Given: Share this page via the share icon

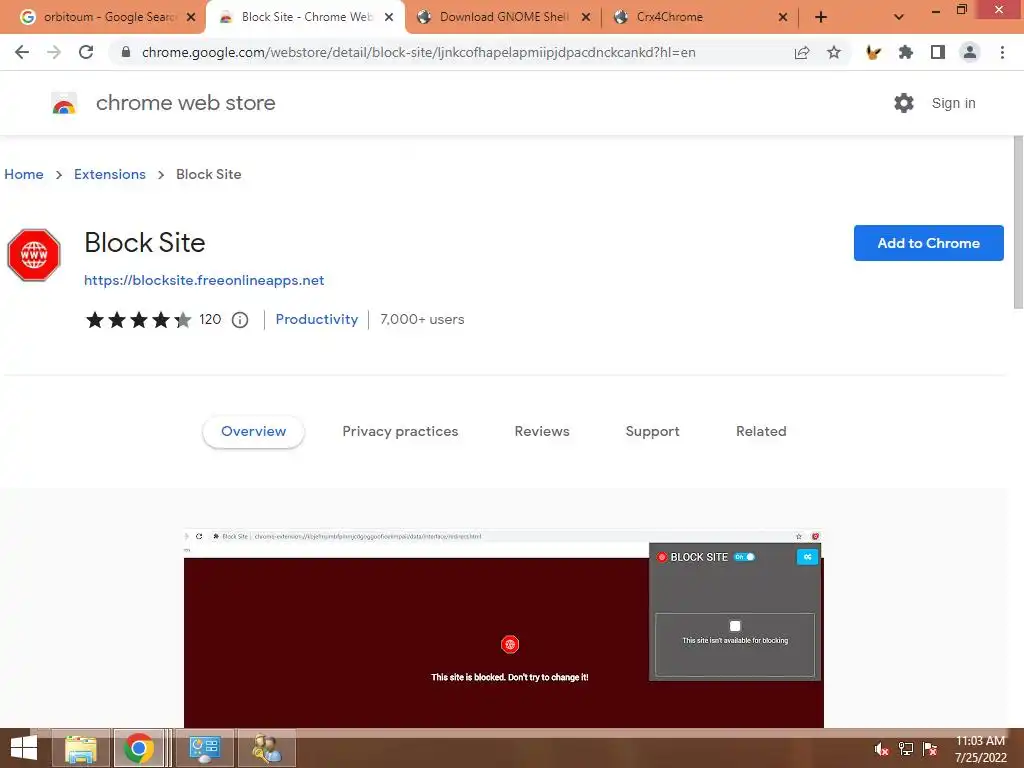Looking at the screenshot, I should pyautogui.click(x=802, y=52).
